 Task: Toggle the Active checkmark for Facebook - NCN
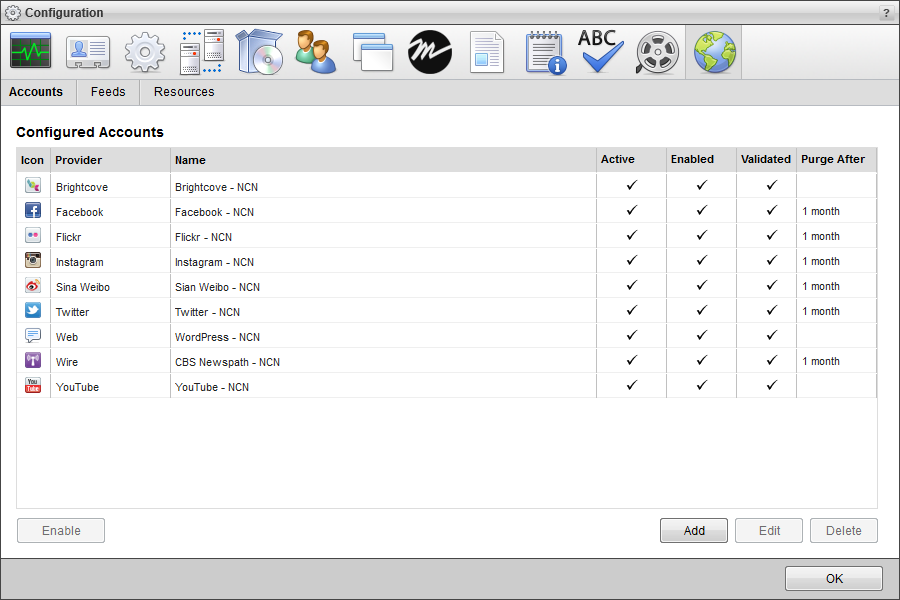tap(630, 211)
